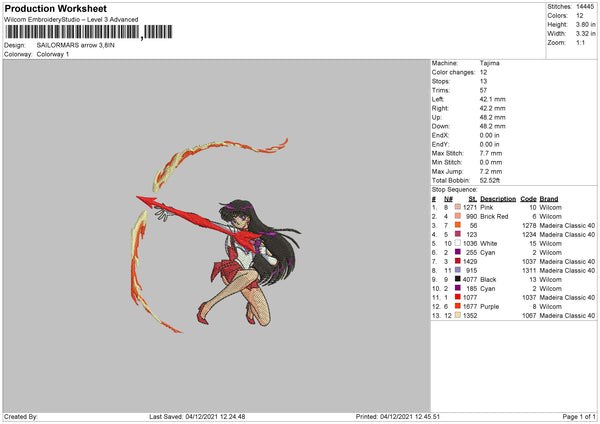
Task: Click code 1311 in row 8
Action: pos(529,271)
